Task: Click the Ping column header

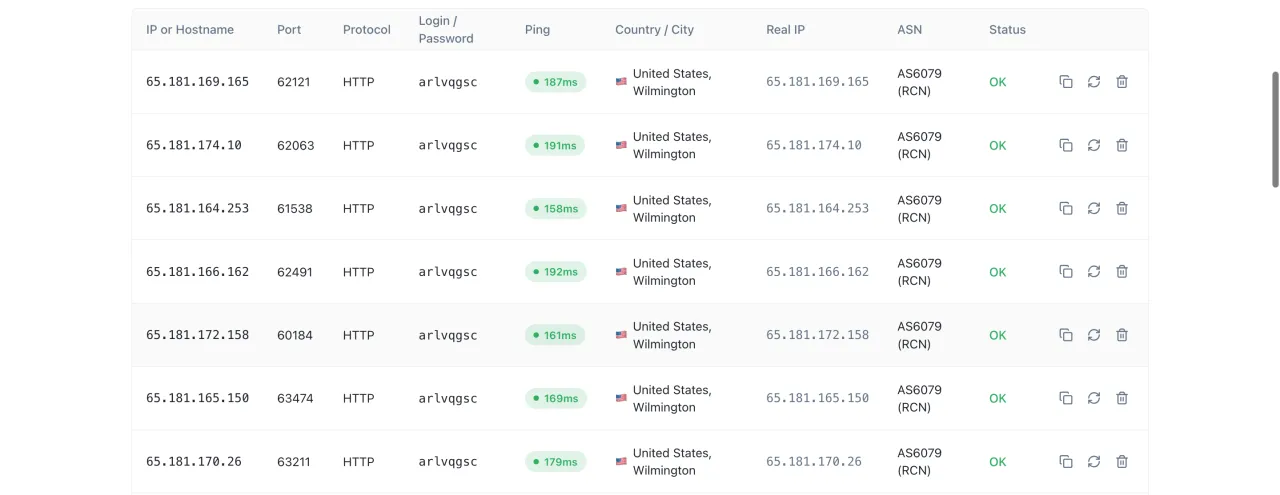Action: (x=537, y=30)
